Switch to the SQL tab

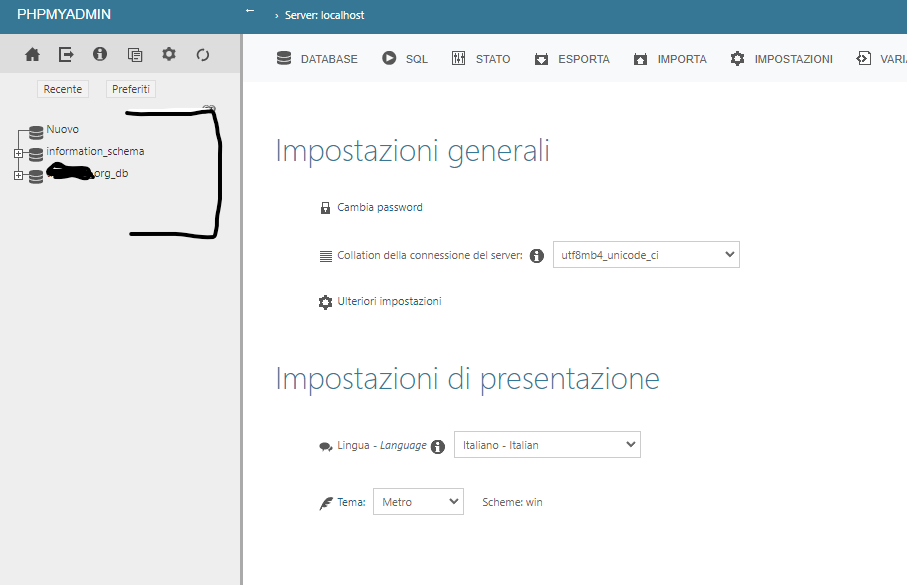click(405, 59)
